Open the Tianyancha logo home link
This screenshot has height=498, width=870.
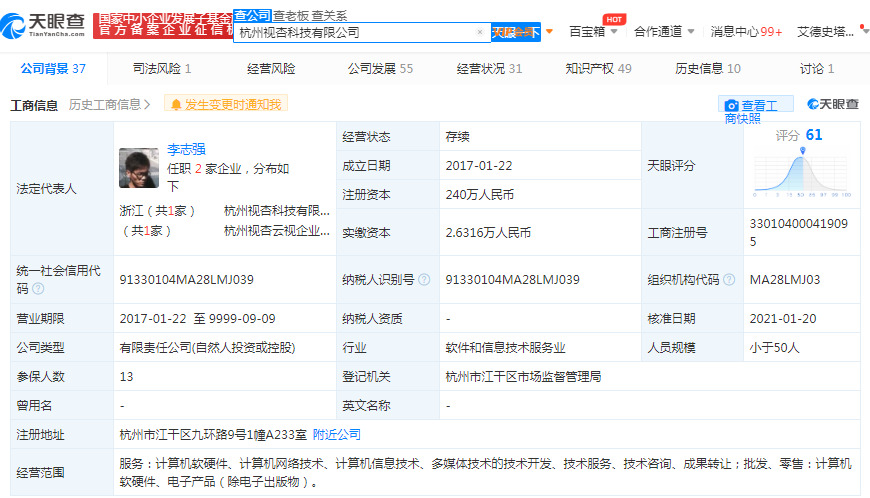pos(43,26)
